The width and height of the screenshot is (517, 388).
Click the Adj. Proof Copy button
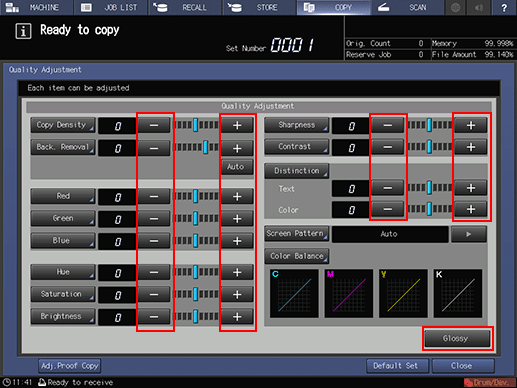pyautogui.click(x=70, y=366)
